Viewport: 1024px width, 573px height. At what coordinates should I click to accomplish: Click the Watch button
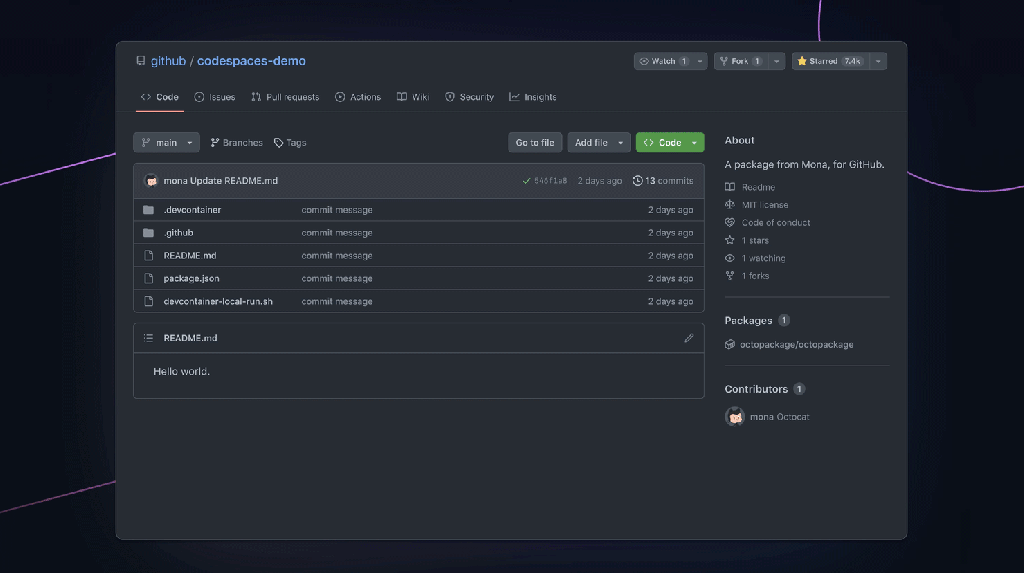coord(664,61)
